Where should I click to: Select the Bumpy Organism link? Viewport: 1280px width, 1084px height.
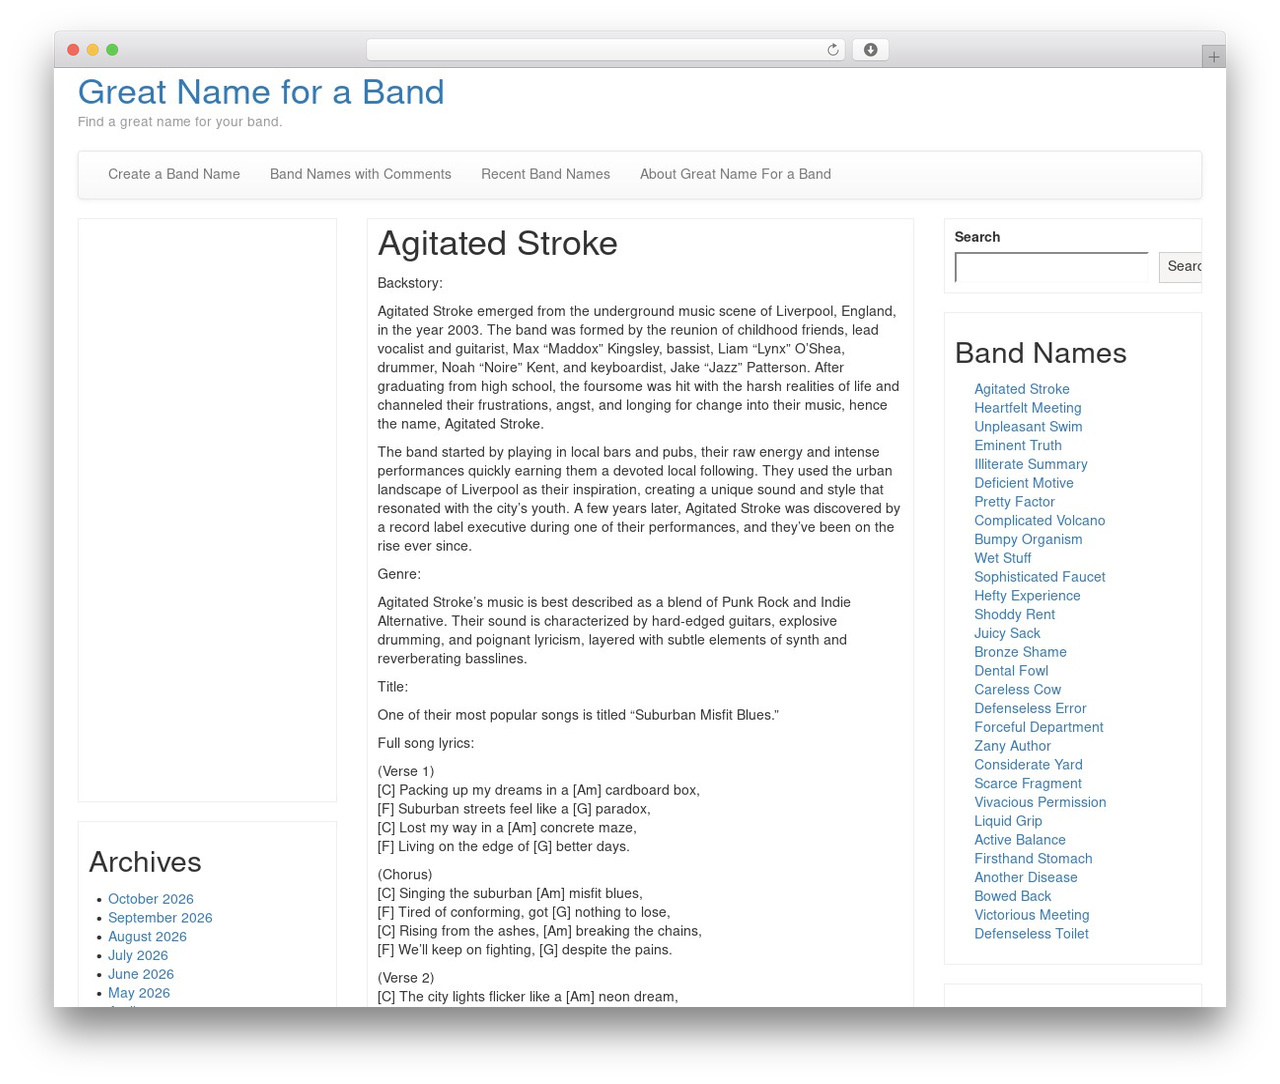1028,539
